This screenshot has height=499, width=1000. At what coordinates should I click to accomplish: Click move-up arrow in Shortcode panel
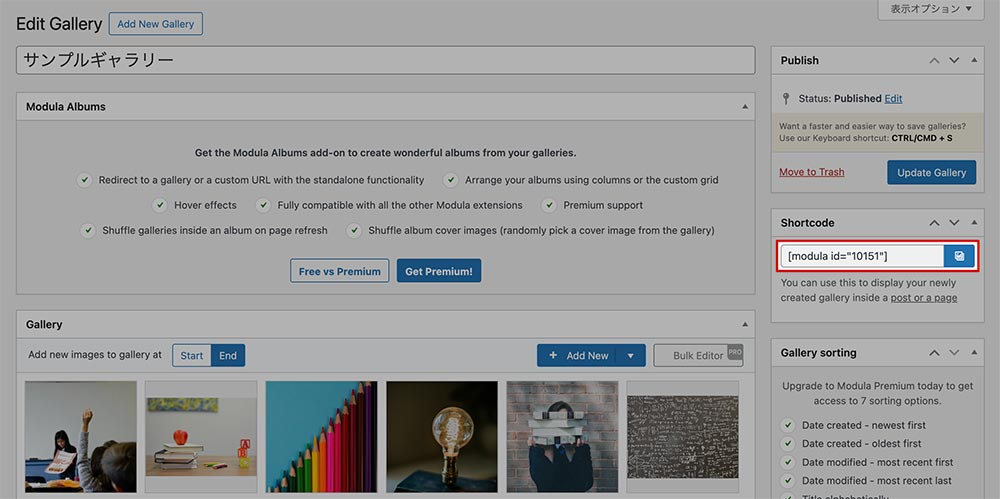[934, 223]
